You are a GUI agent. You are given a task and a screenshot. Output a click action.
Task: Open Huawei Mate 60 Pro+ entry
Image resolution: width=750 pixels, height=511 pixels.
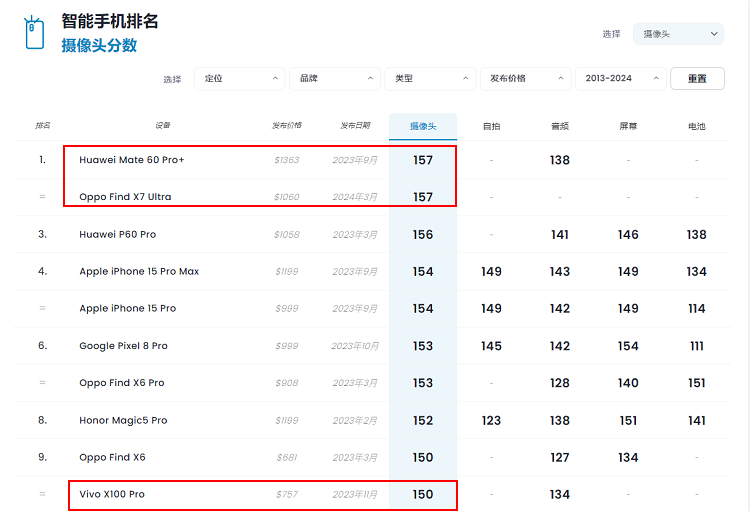tap(132, 160)
